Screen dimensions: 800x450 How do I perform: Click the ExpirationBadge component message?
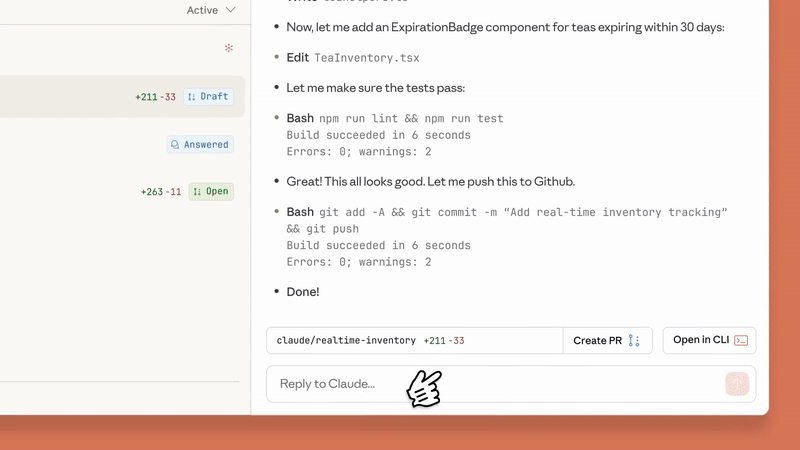click(505, 27)
